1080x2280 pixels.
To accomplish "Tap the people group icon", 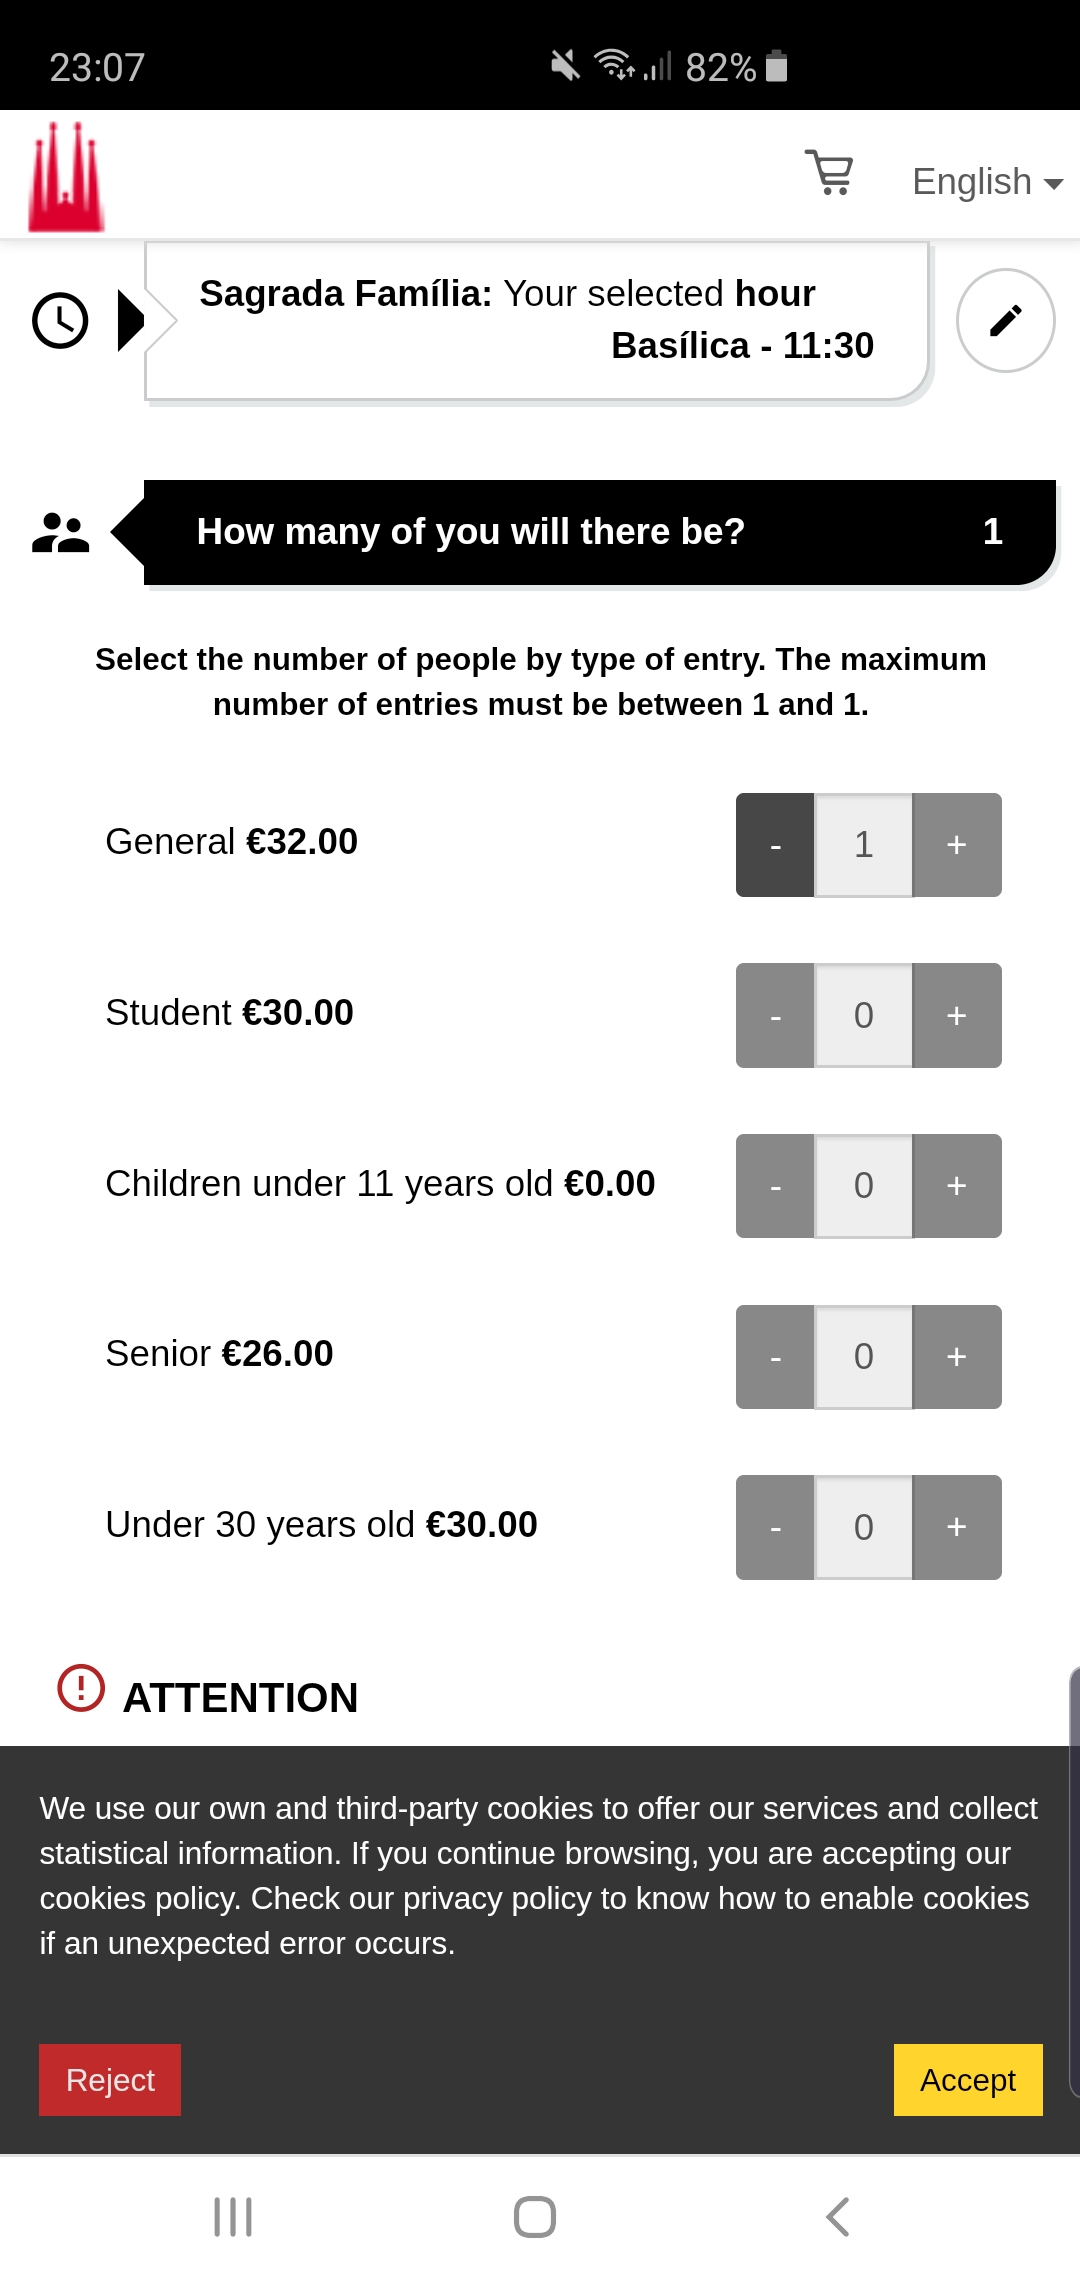I will pyautogui.click(x=60, y=533).
